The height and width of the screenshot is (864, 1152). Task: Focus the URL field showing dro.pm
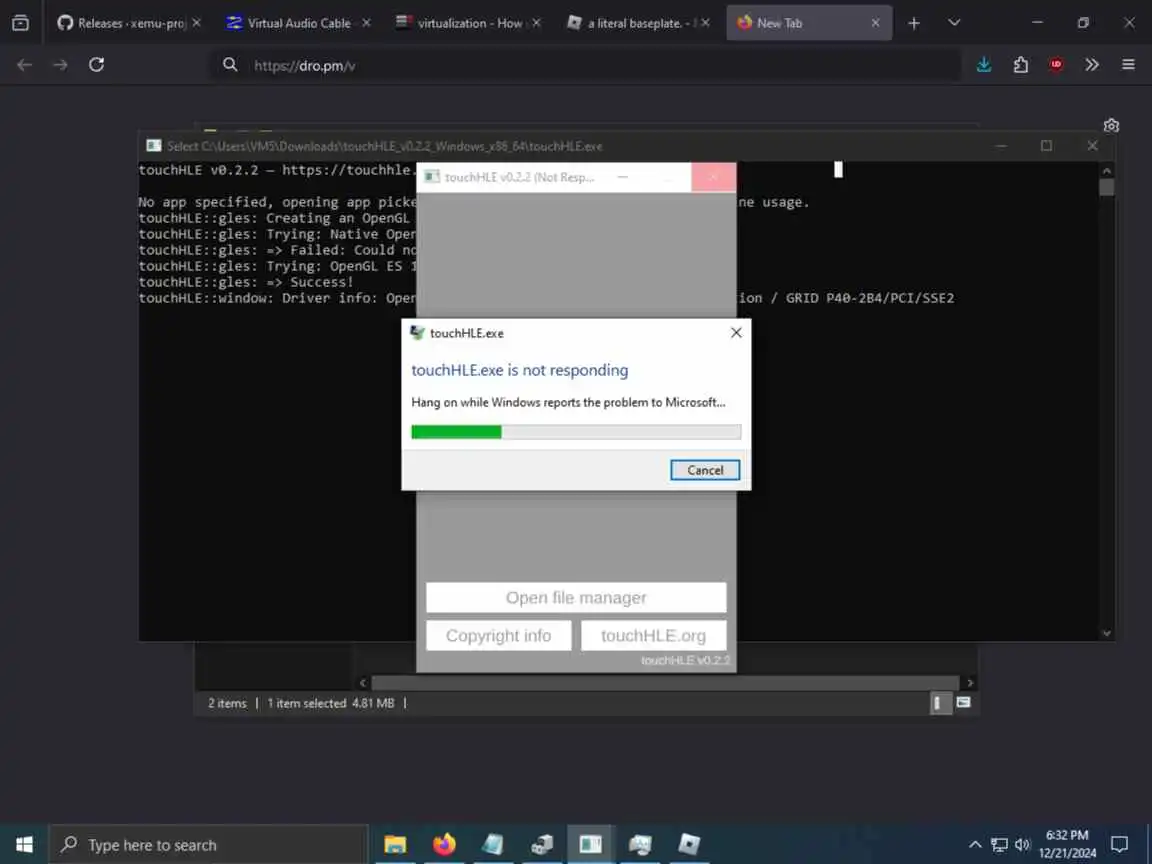click(588, 65)
